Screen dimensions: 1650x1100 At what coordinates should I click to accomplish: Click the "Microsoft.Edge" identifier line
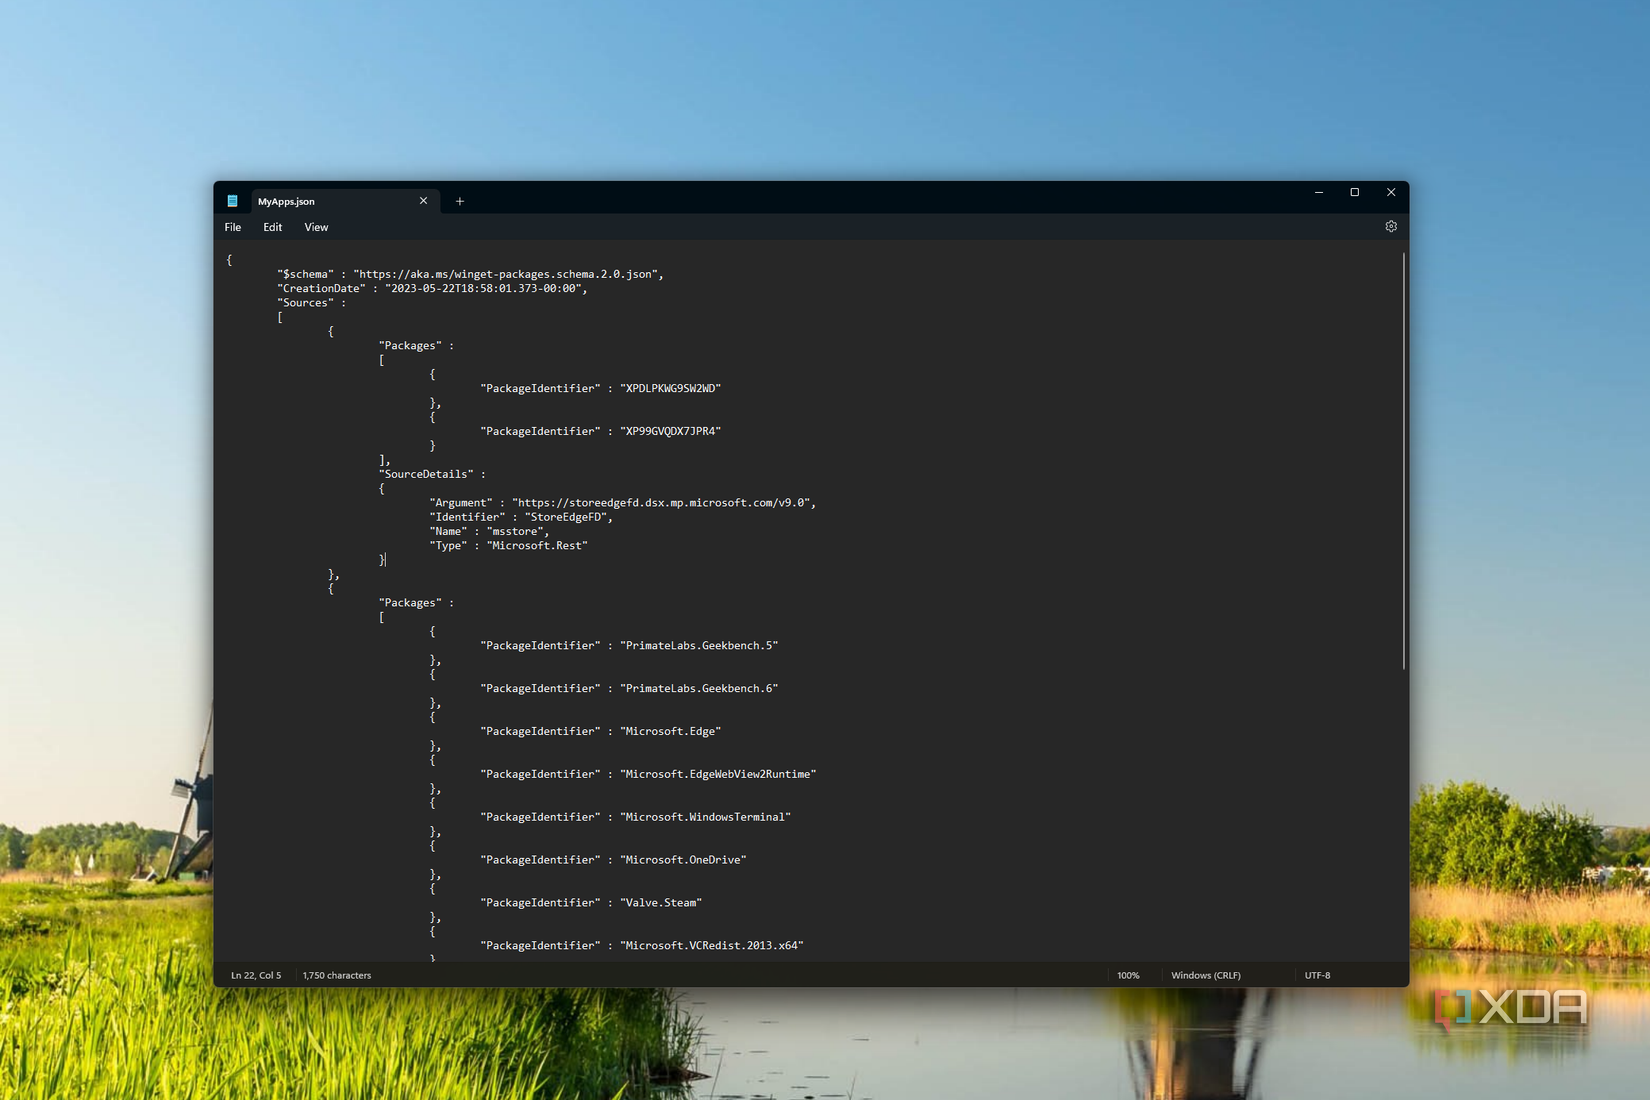(600, 731)
